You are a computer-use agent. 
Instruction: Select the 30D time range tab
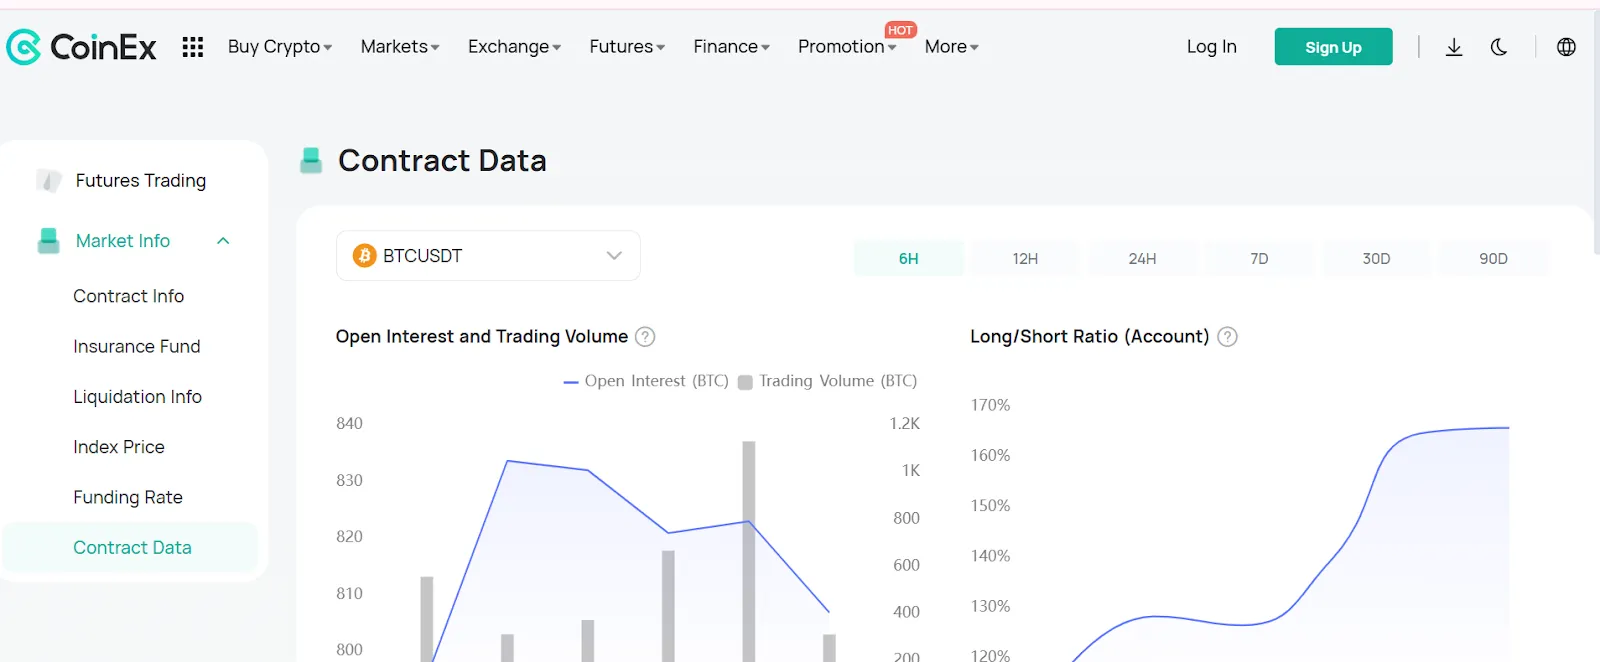coord(1376,258)
